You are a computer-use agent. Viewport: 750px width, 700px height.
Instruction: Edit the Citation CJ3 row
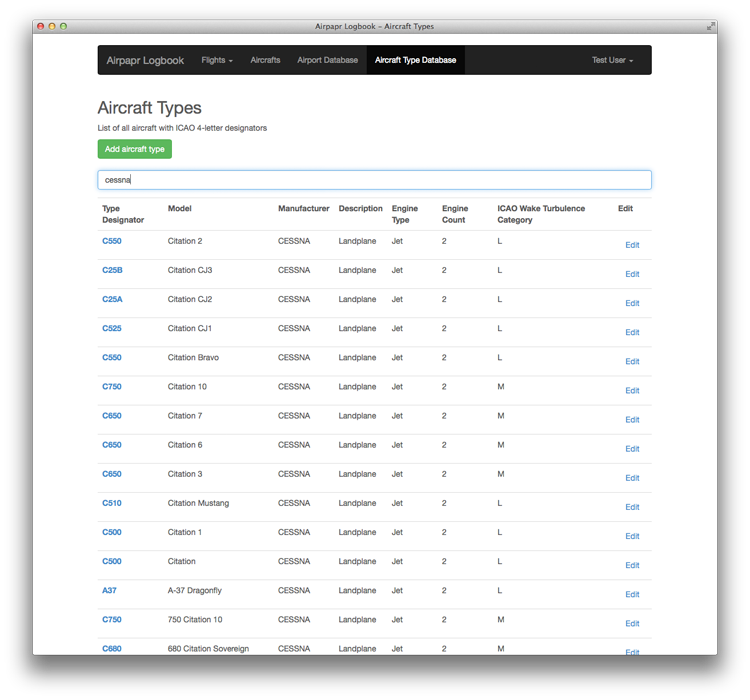point(632,274)
